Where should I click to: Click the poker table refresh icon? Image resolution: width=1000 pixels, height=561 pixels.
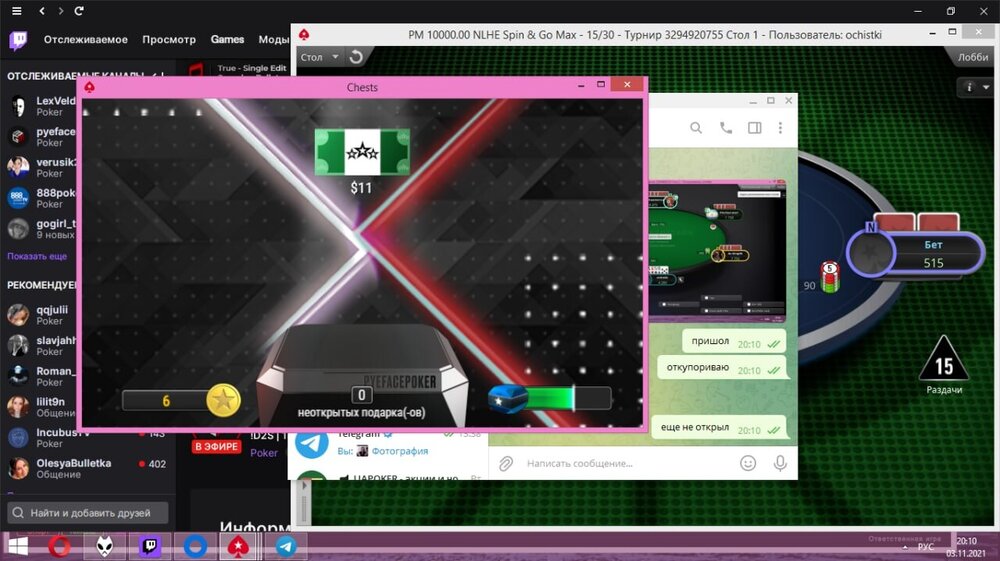[x=357, y=57]
